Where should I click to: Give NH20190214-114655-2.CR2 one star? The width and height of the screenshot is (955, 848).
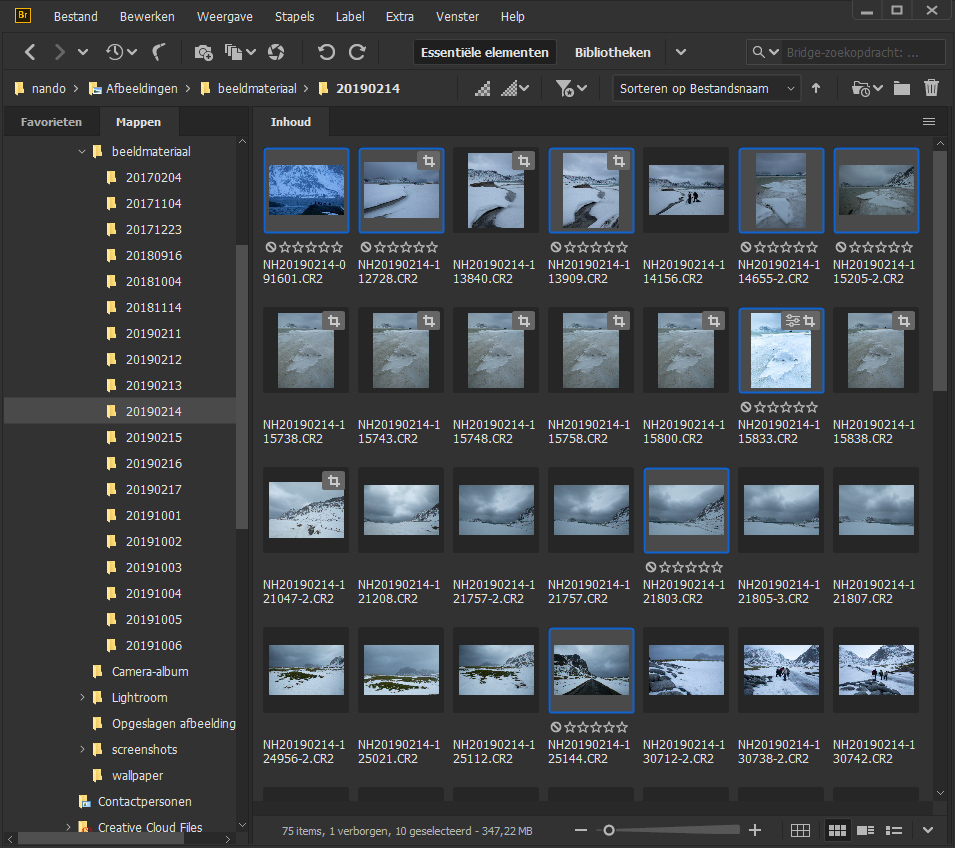pos(761,247)
